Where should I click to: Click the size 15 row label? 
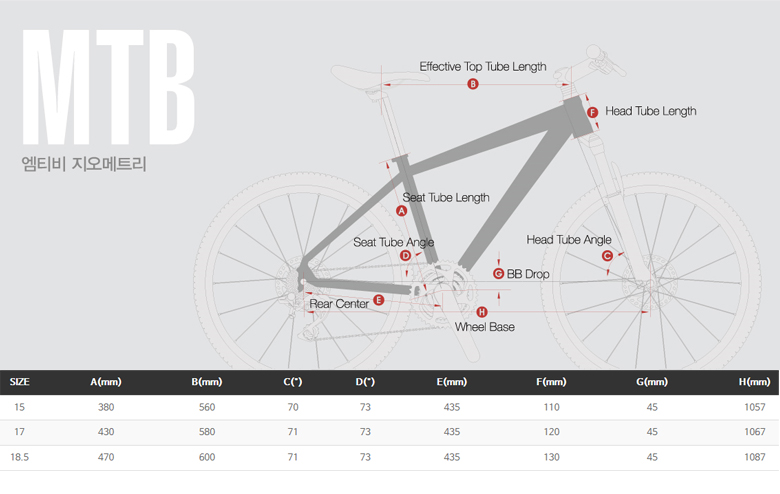[x=19, y=407]
